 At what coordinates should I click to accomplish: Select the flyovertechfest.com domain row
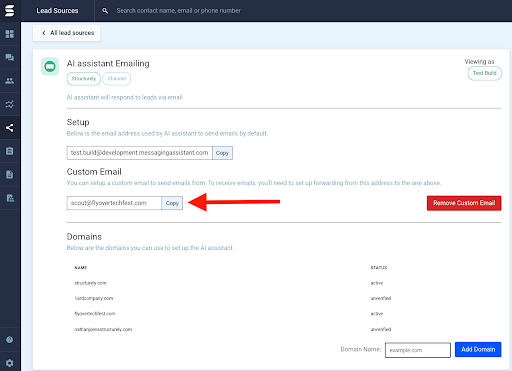(284, 314)
